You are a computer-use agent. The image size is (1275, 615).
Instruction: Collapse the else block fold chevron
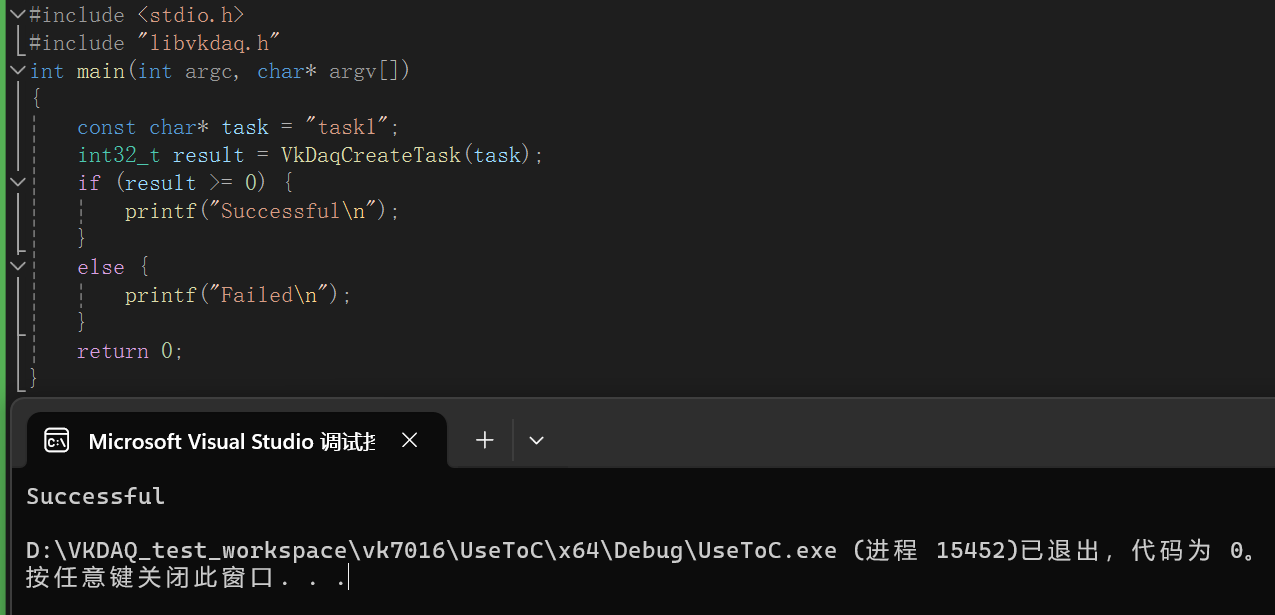pos(17,267)
